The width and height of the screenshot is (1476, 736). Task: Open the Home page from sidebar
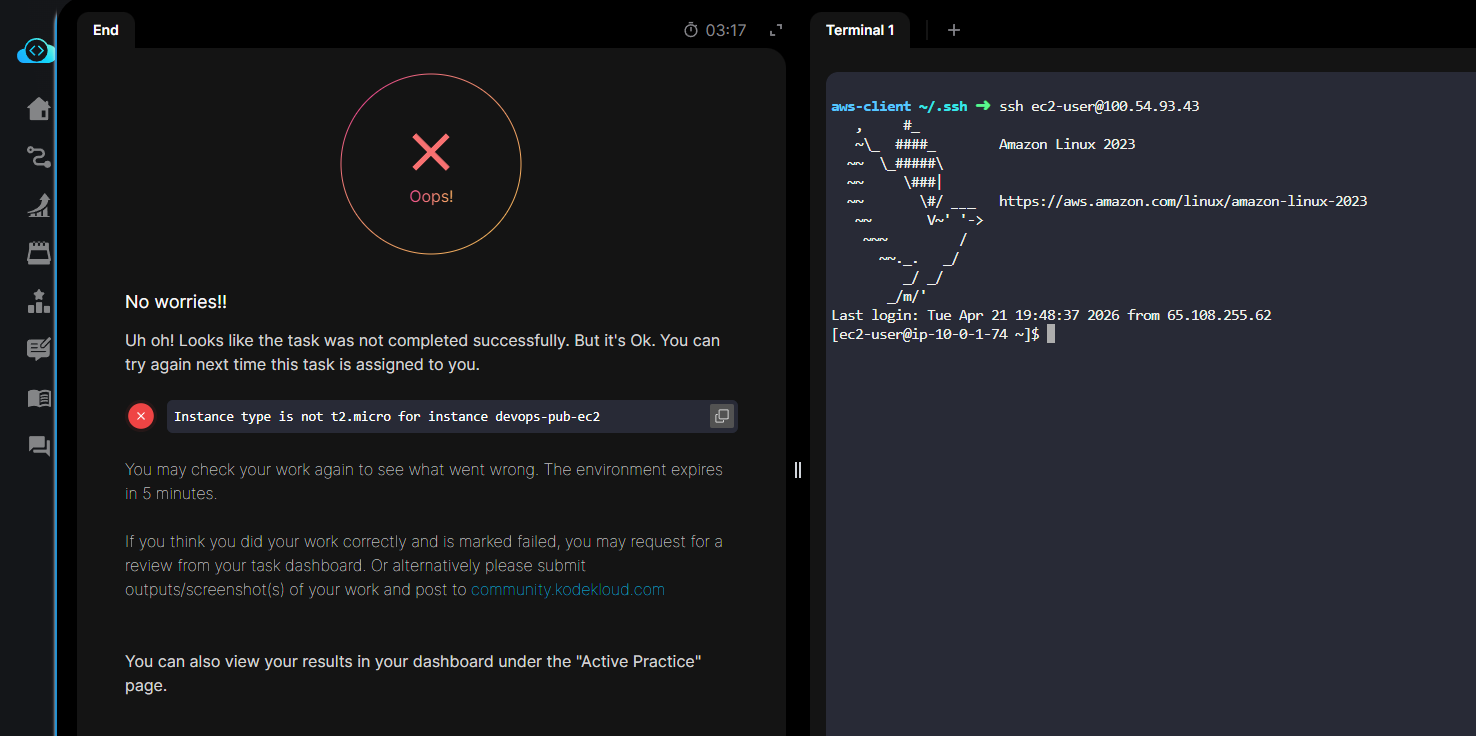39,108
